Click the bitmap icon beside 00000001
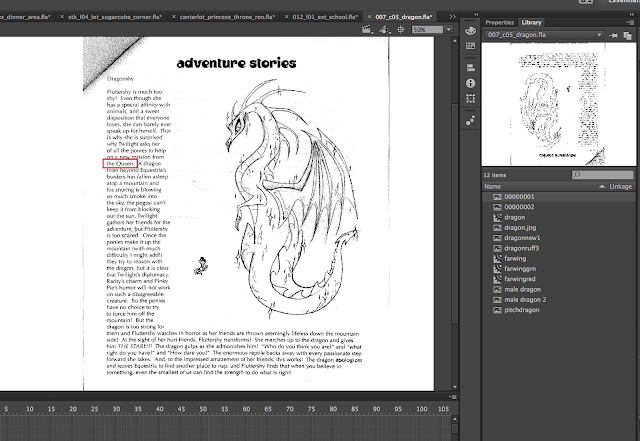 [497, 197]
